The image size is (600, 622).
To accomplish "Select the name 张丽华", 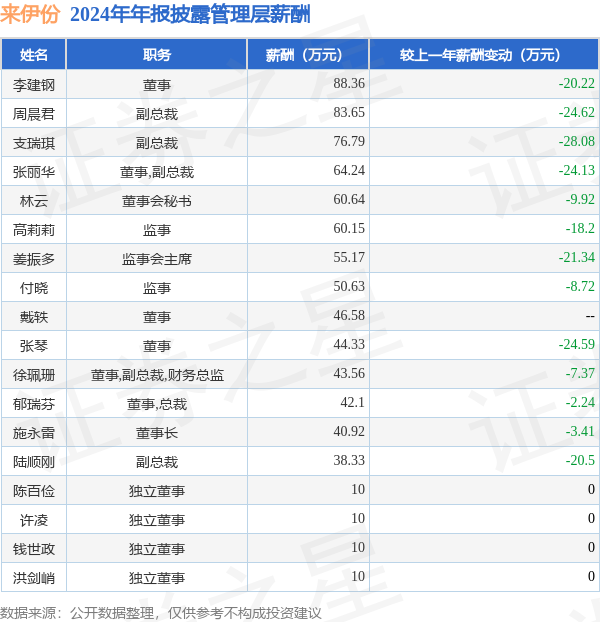I will (34, 172).
